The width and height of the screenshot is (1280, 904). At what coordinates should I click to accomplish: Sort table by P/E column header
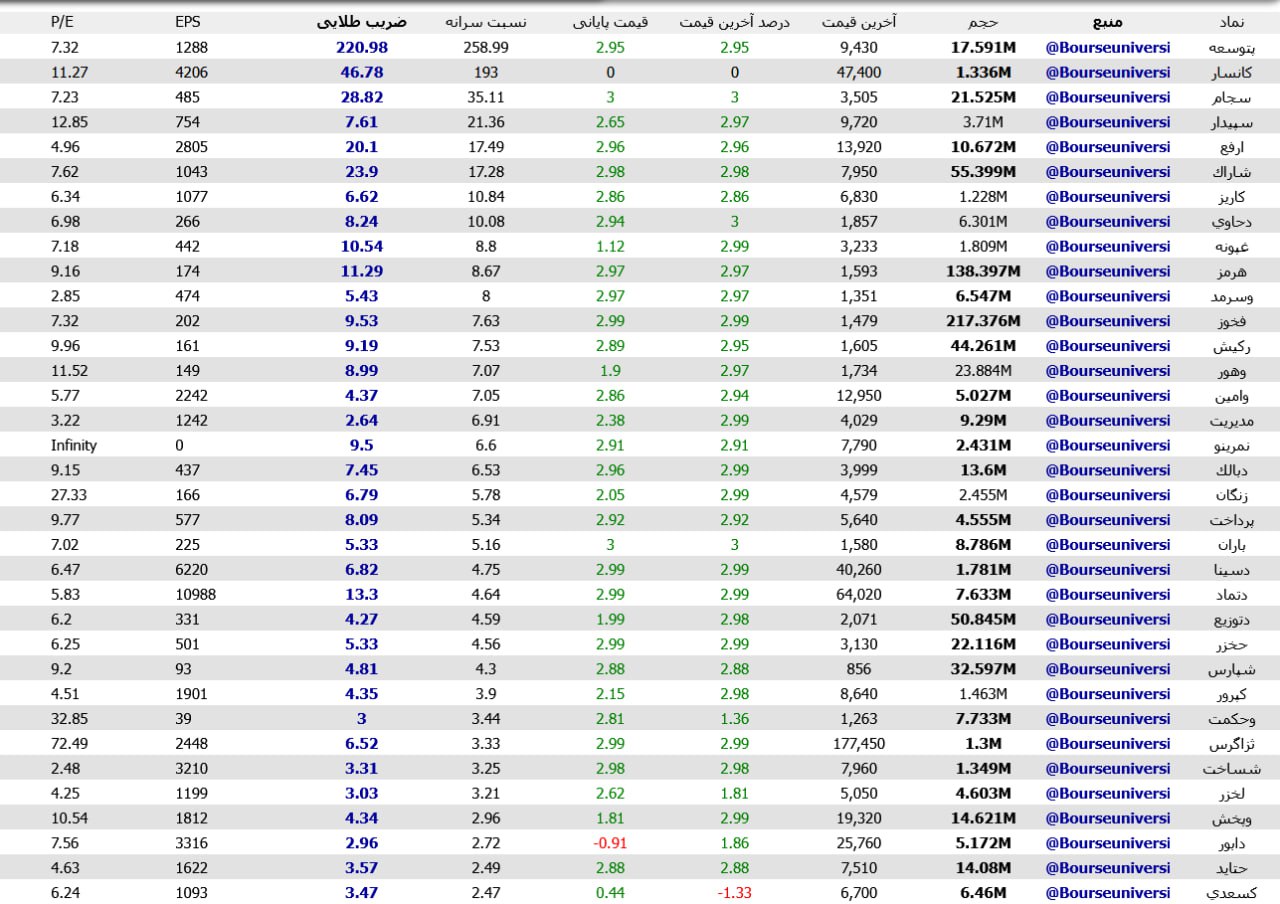coord(64,22)
